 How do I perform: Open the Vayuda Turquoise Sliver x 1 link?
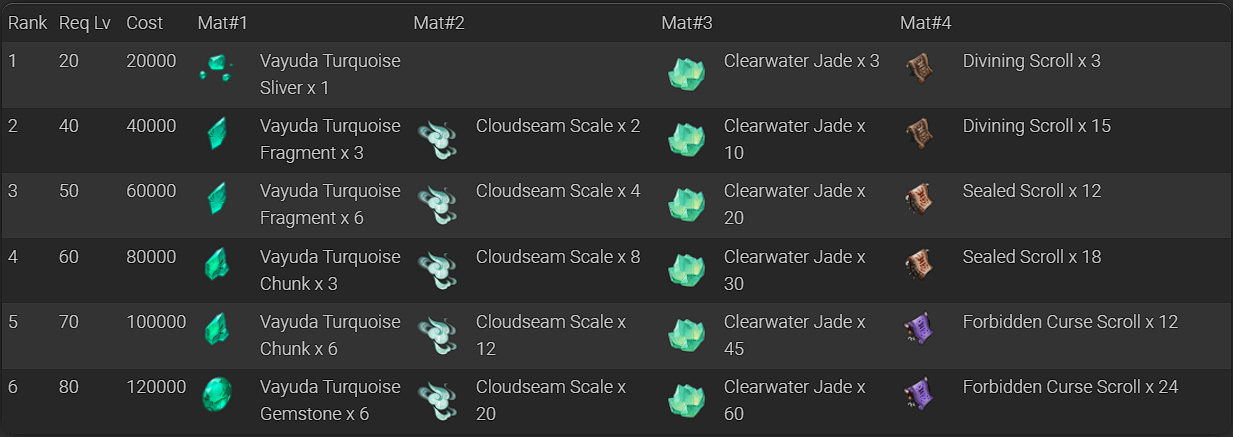pyautogui.click(x=329, y=74)
